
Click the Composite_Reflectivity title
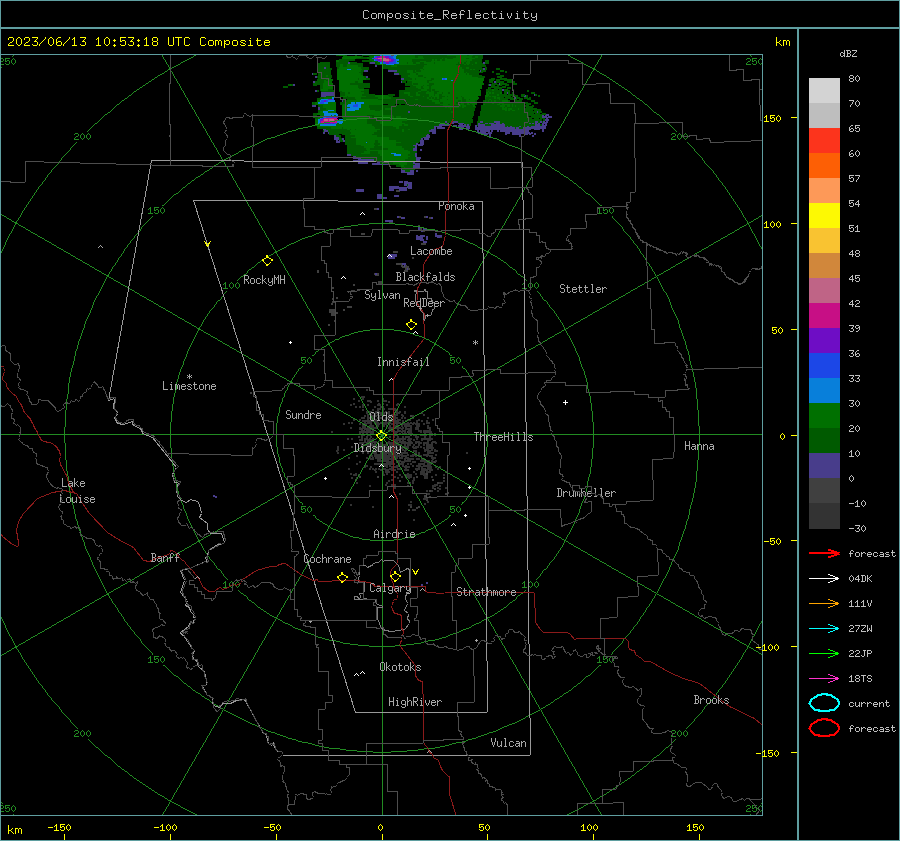click(450, 15)
